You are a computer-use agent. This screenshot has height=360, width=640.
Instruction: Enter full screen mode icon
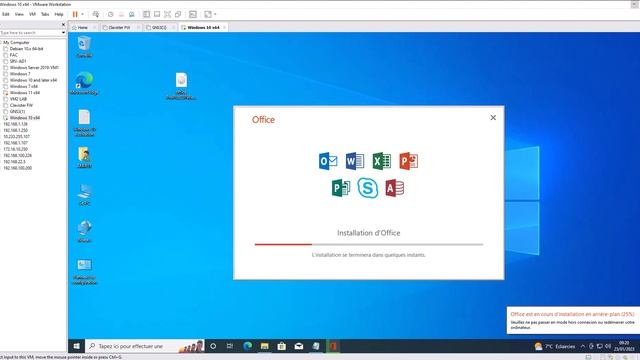click(x=167, y=14)
